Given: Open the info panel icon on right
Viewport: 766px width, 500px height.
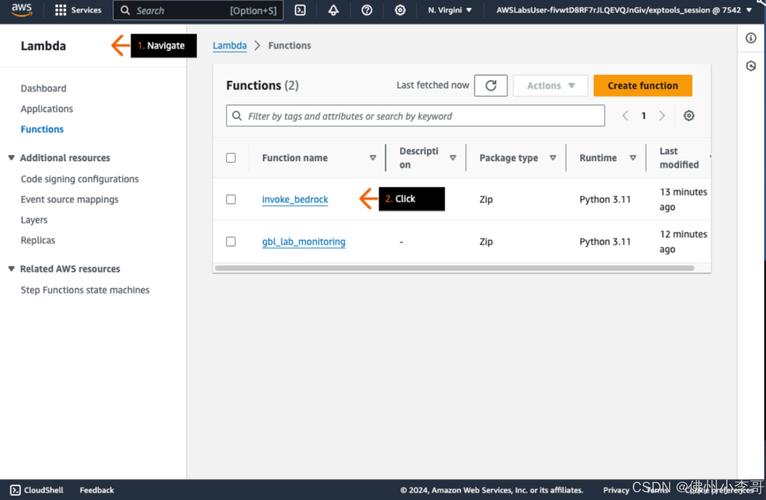Looking at the screenshot, I should [751, 38].
